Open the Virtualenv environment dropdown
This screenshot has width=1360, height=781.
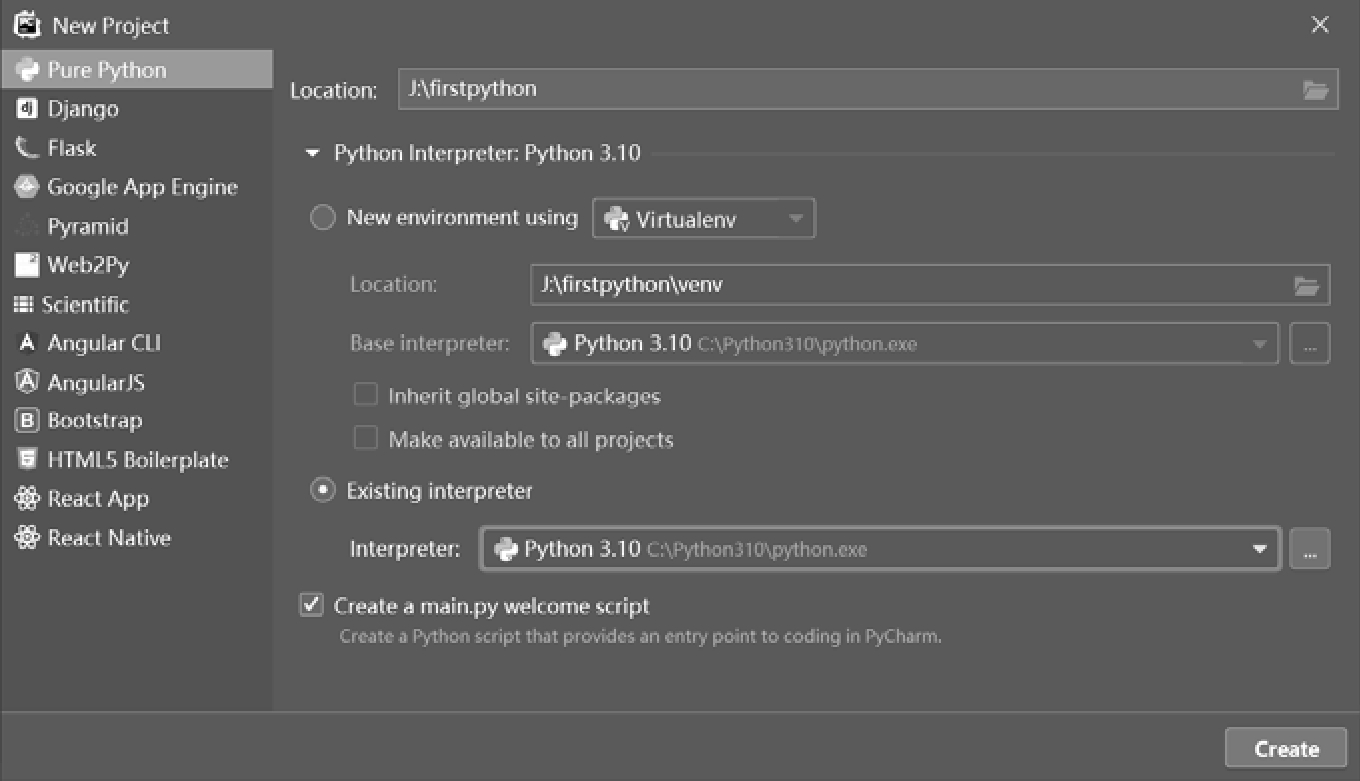click(x=704, y=219)
